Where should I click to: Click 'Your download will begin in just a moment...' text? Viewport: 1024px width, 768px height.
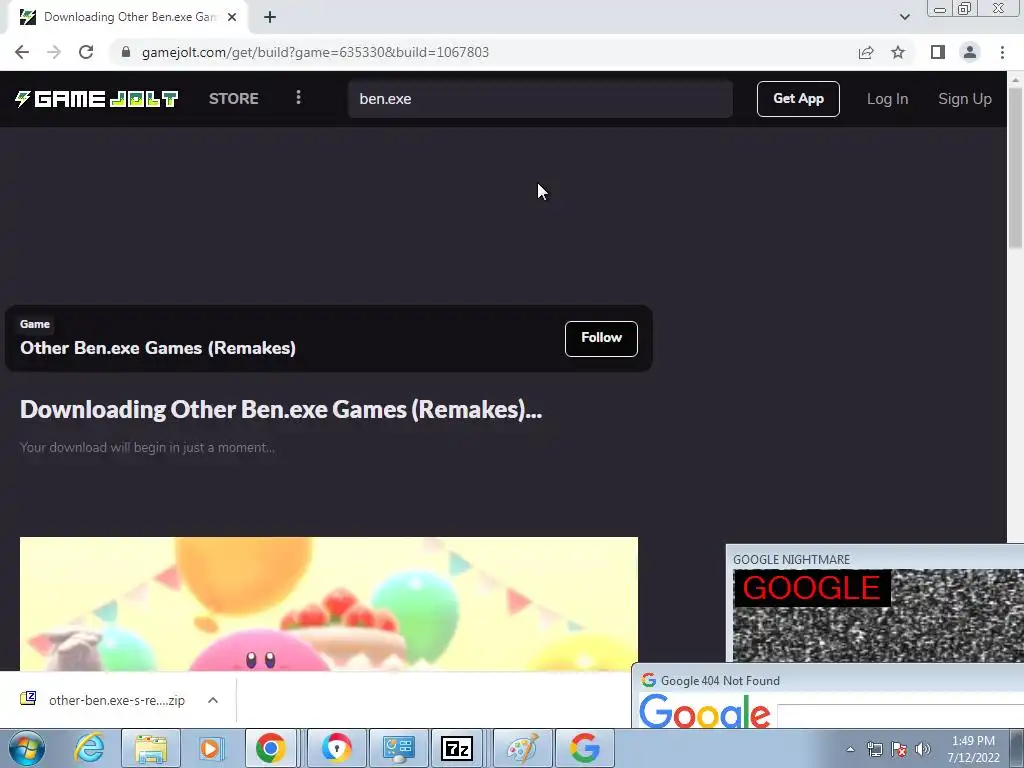click(148, 447)
